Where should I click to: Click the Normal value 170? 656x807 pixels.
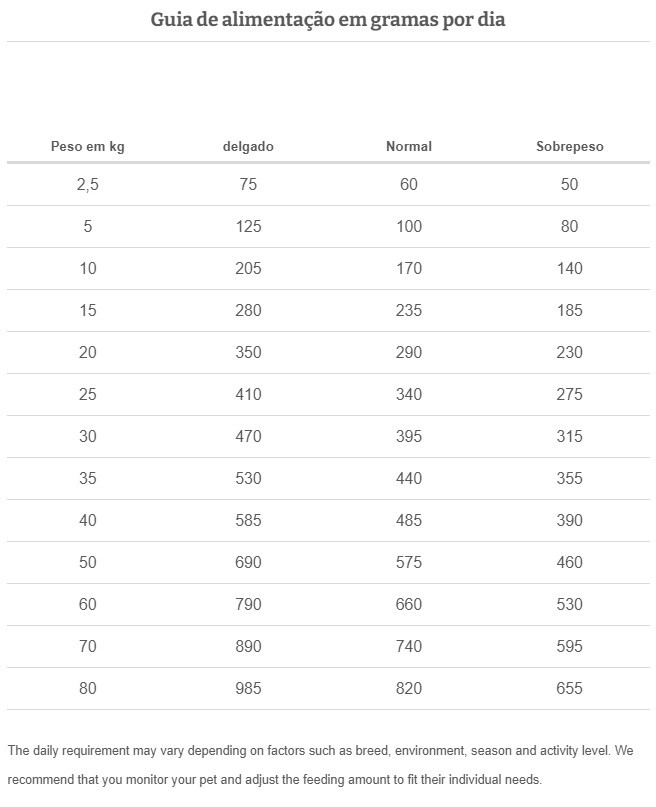(409, 268)
